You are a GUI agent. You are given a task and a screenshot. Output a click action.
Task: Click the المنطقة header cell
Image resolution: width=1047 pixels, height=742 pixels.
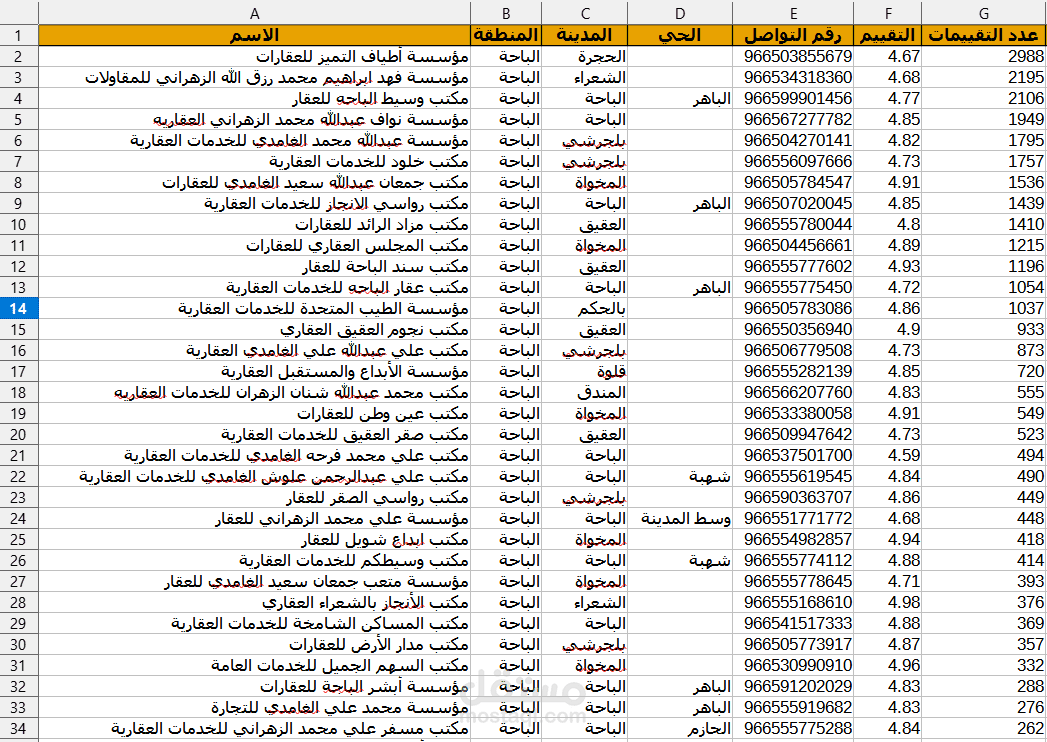(506, 35)
